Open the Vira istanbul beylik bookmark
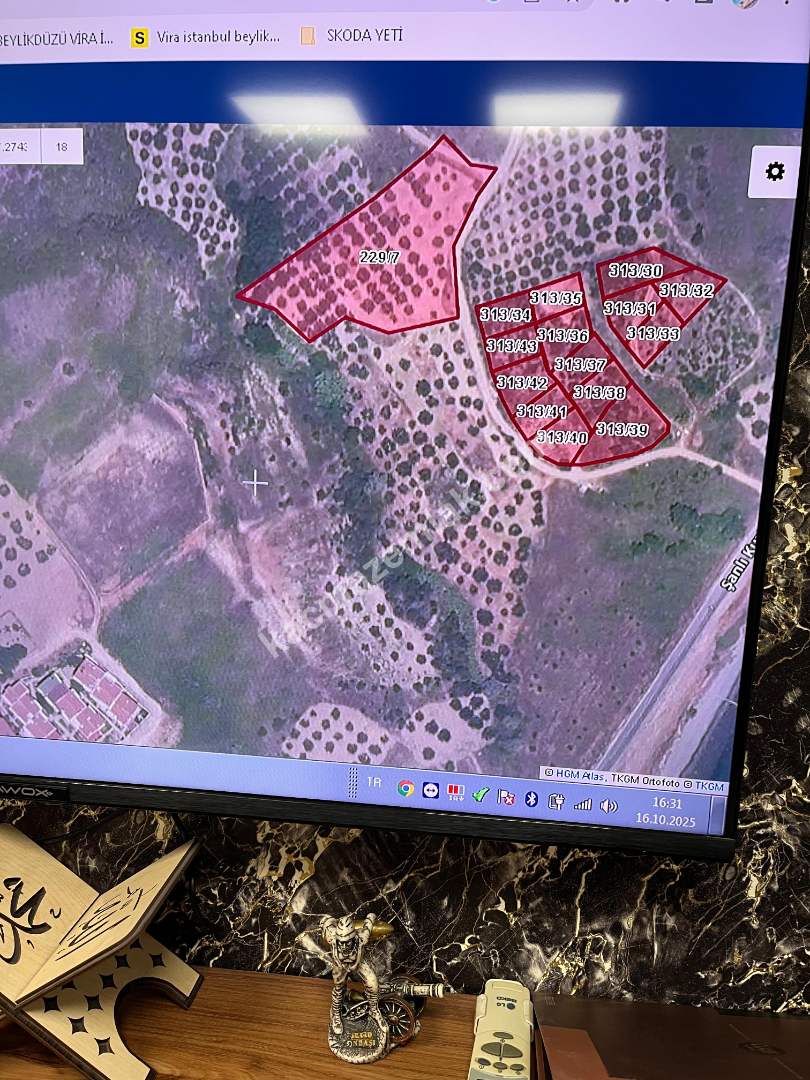 [x=206, y=37]
